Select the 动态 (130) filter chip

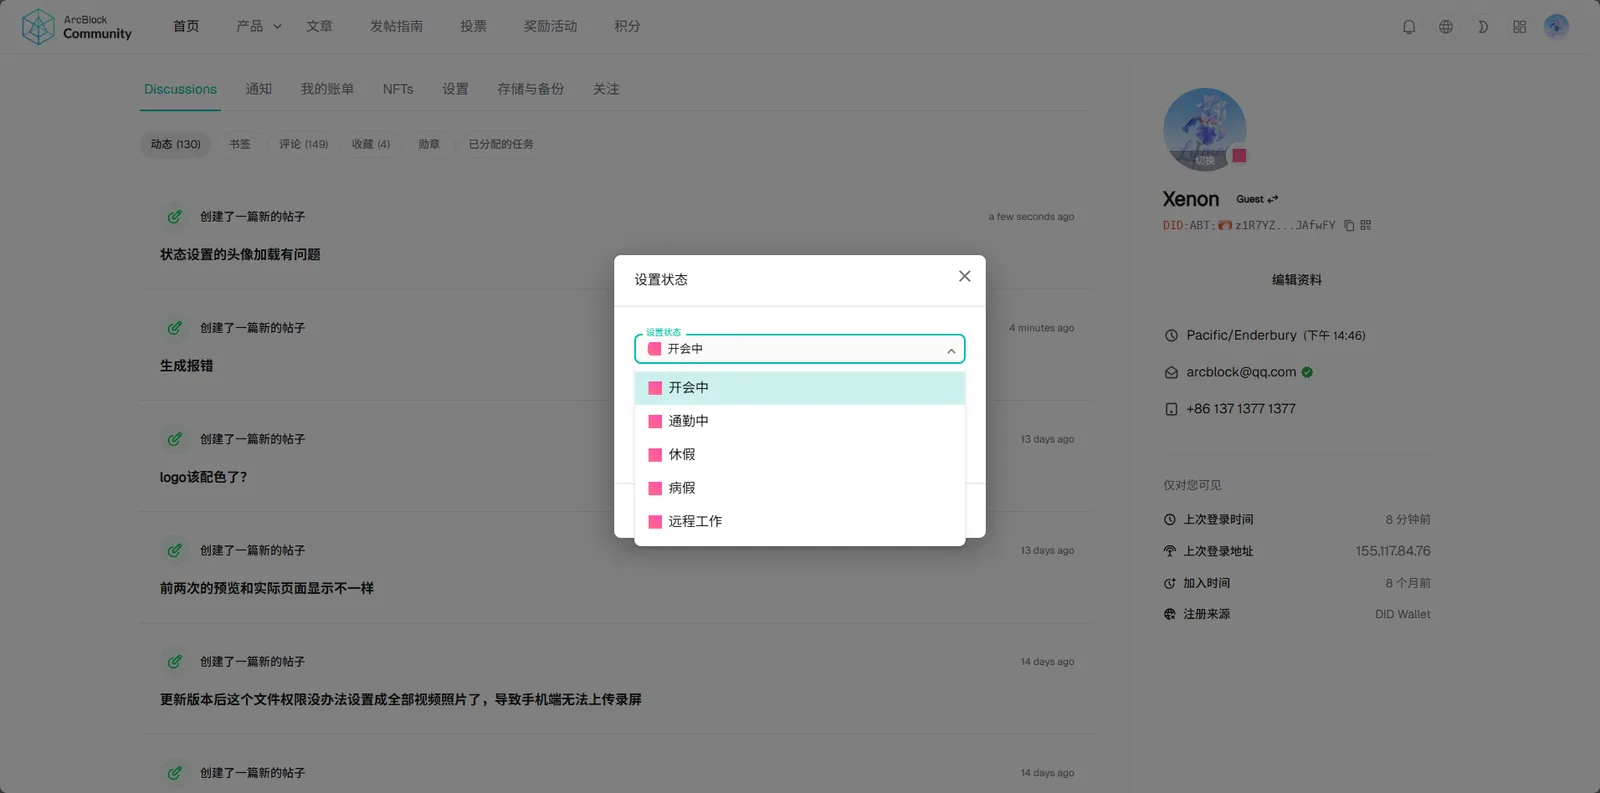point(175,144)
